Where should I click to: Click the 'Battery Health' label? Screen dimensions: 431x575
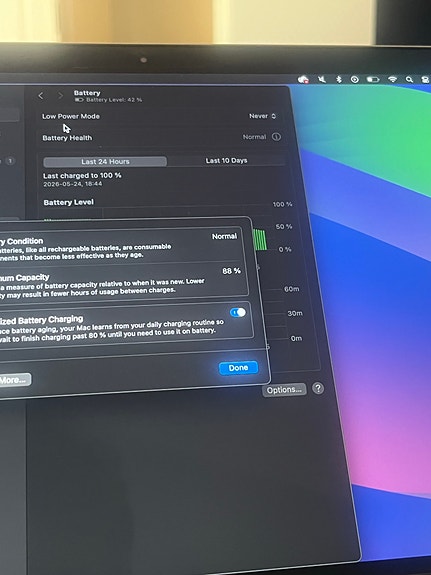[x=67, y=138]
